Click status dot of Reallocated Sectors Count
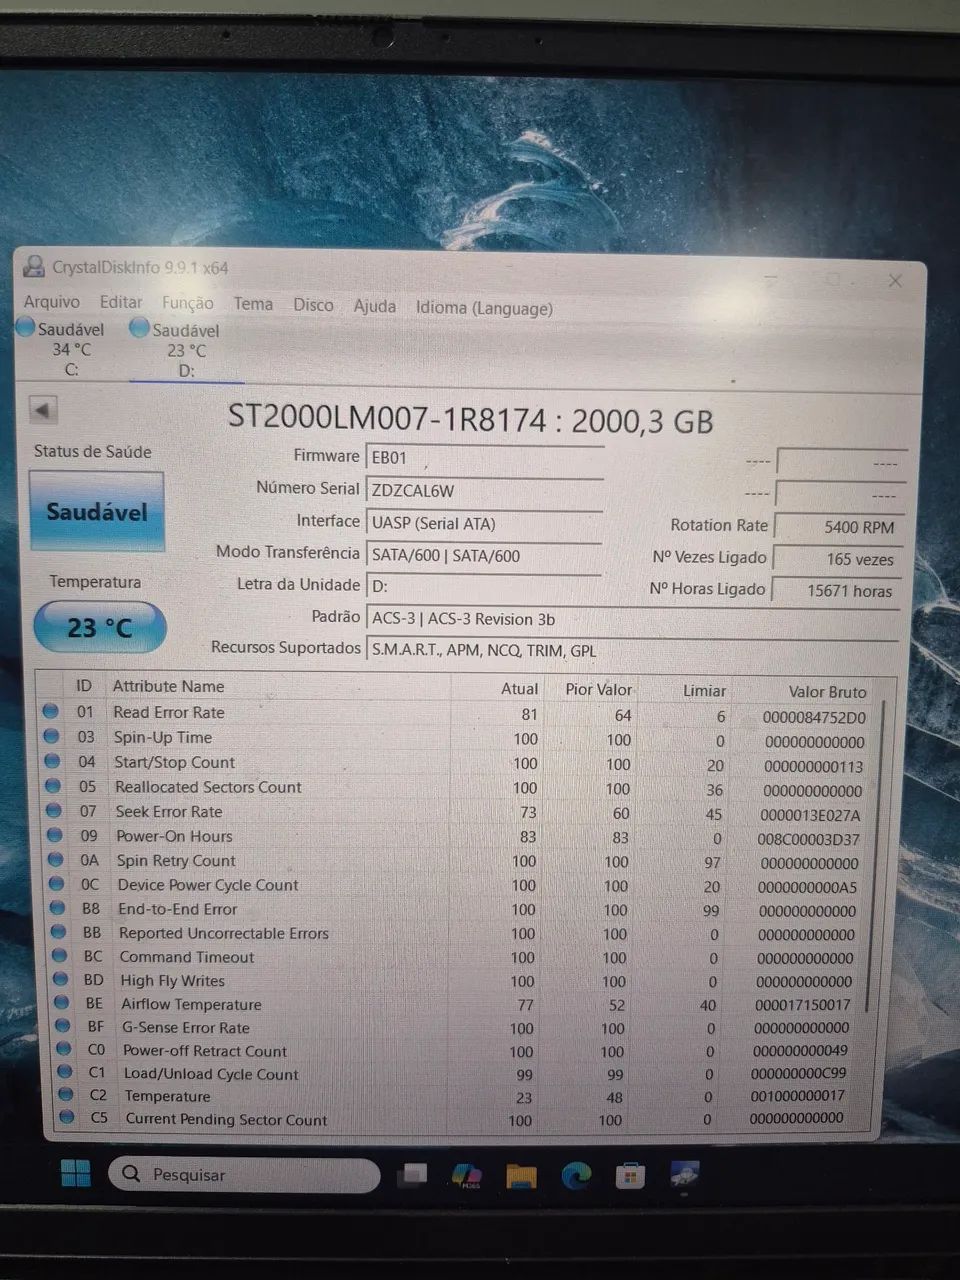 point(53,787)
